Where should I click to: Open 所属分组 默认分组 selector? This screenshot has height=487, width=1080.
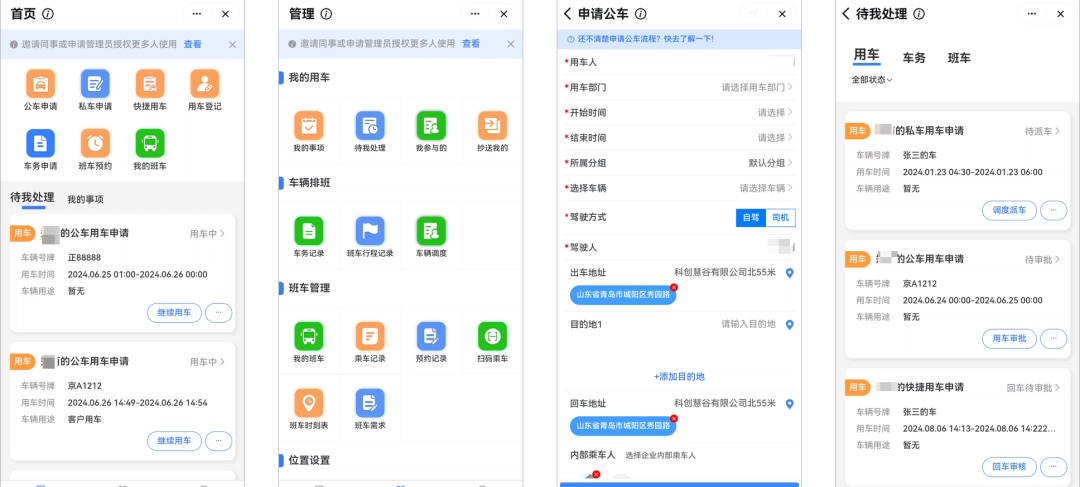point(679,163)
